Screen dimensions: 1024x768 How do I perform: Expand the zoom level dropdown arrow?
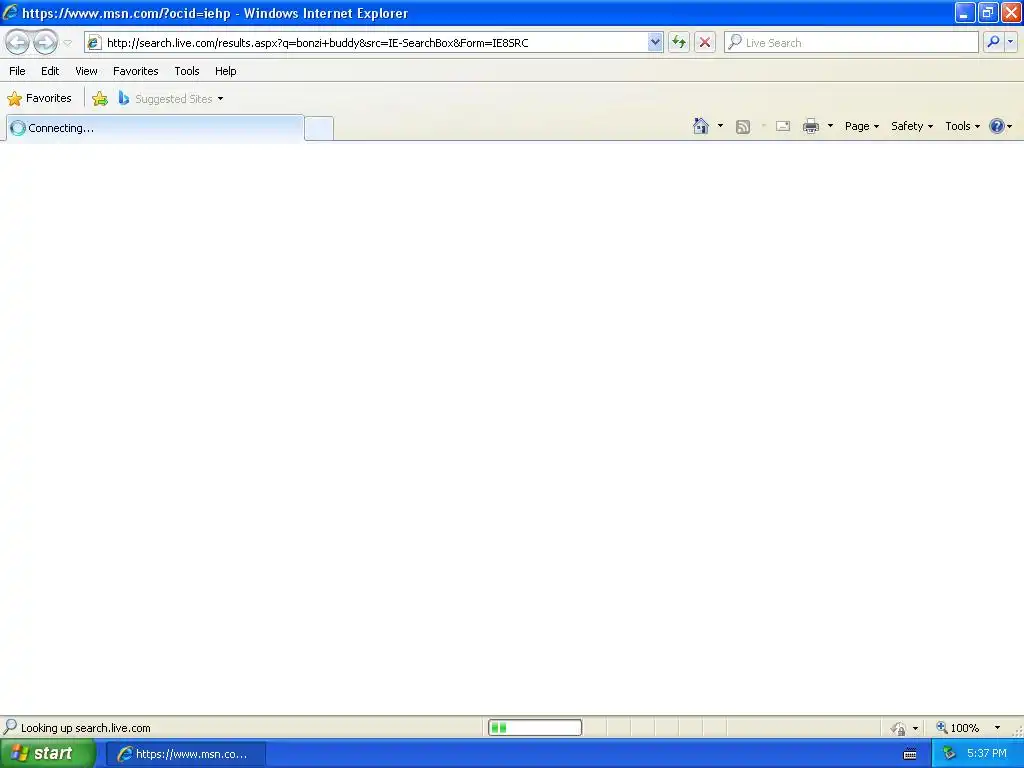click(x=997, y=728)
